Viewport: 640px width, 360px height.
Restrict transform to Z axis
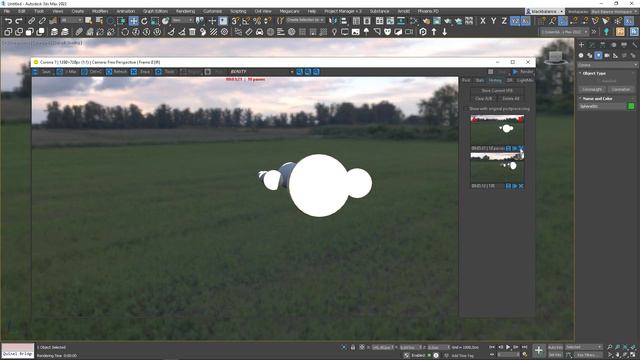504,21
